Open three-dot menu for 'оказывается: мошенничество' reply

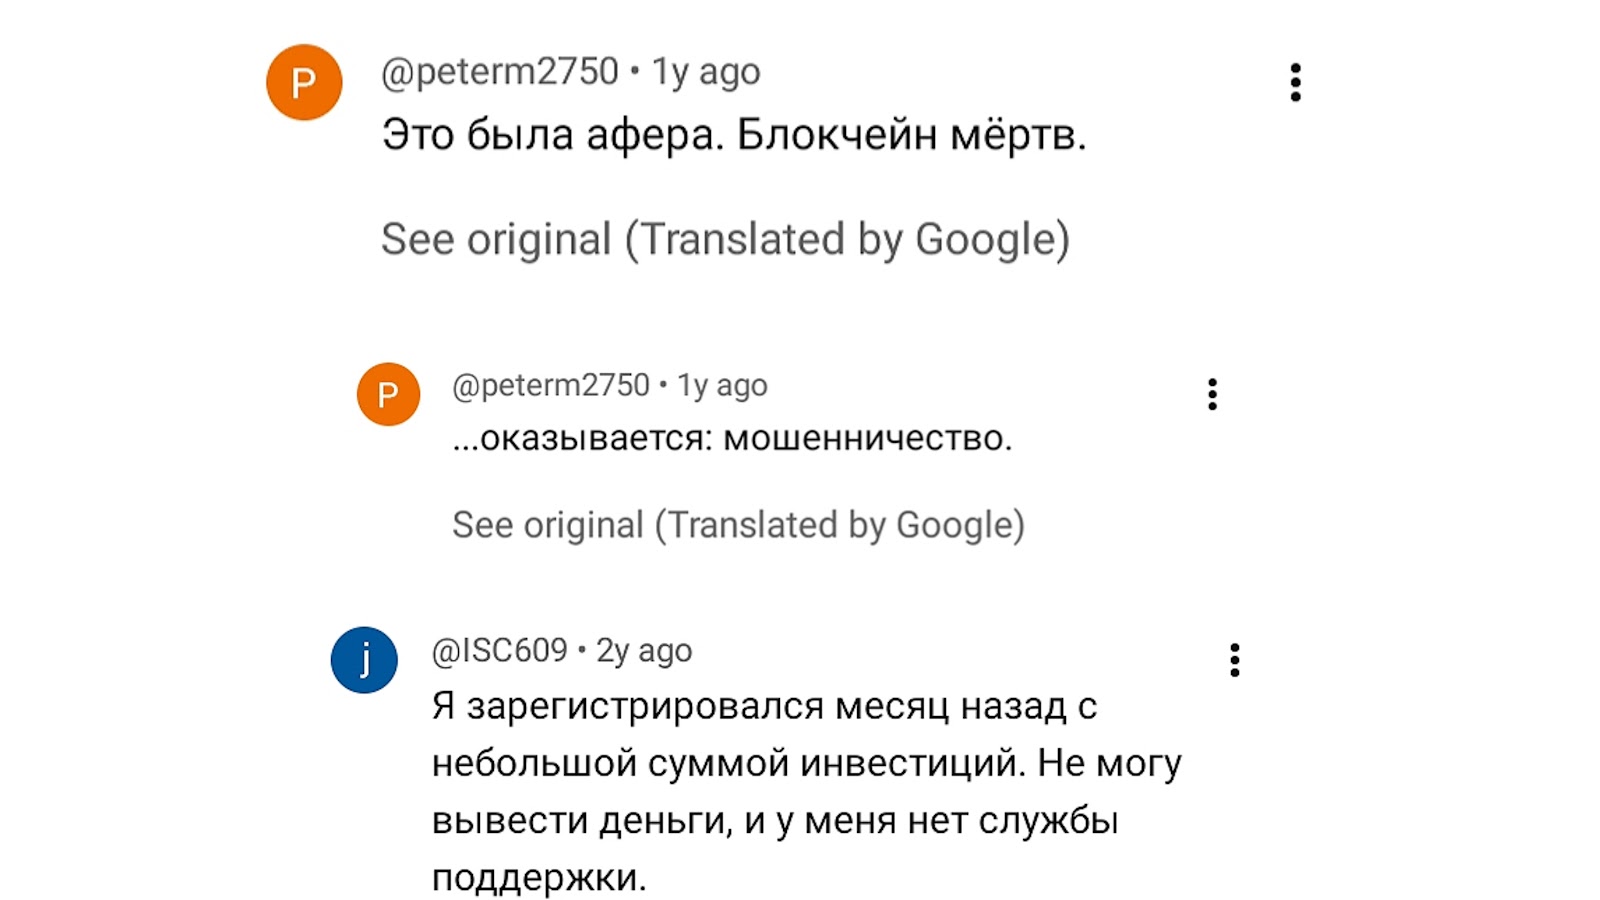coord(1212,394)
